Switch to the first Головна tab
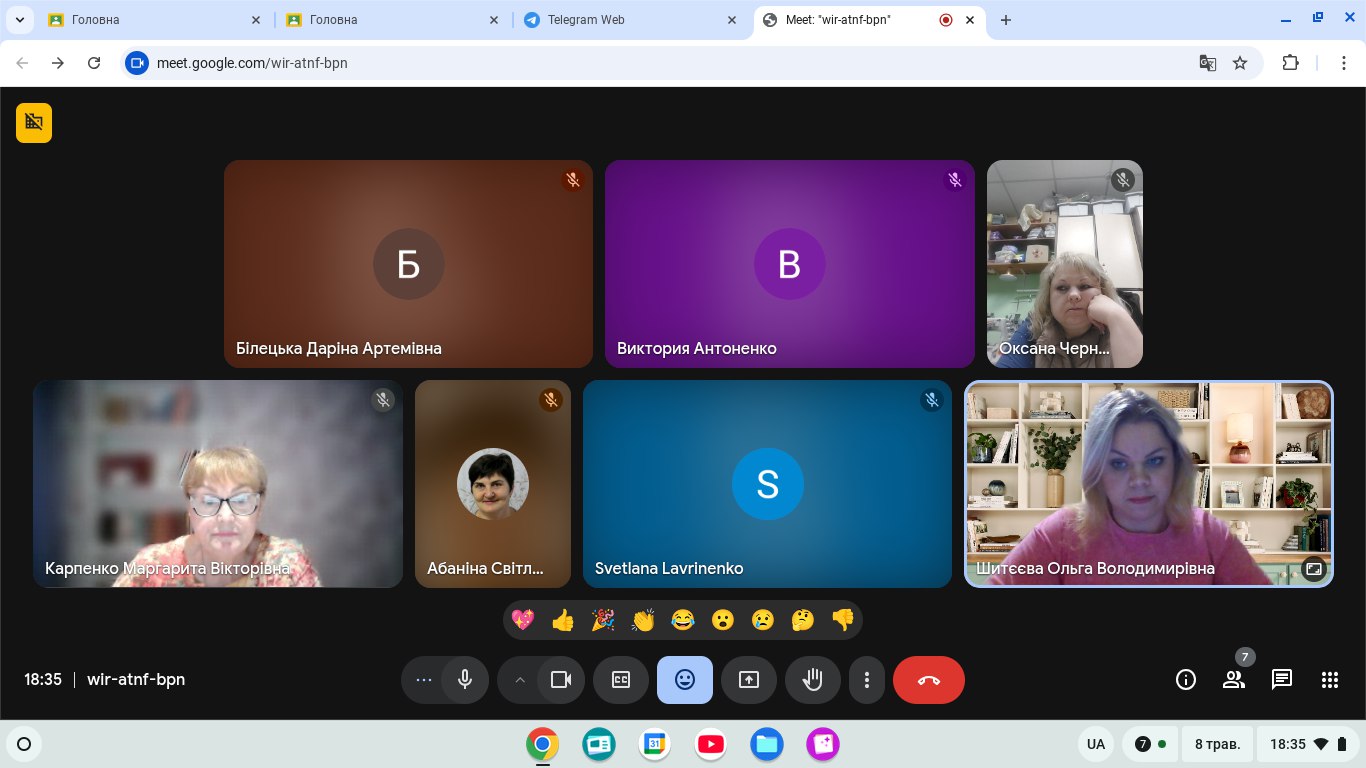Screen dimensions: 1366x768 [155, 20]
